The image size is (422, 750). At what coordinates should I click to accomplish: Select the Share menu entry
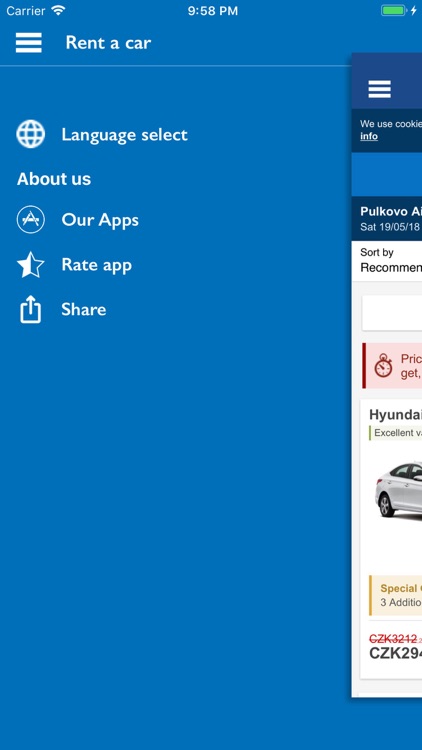(84, 309)
